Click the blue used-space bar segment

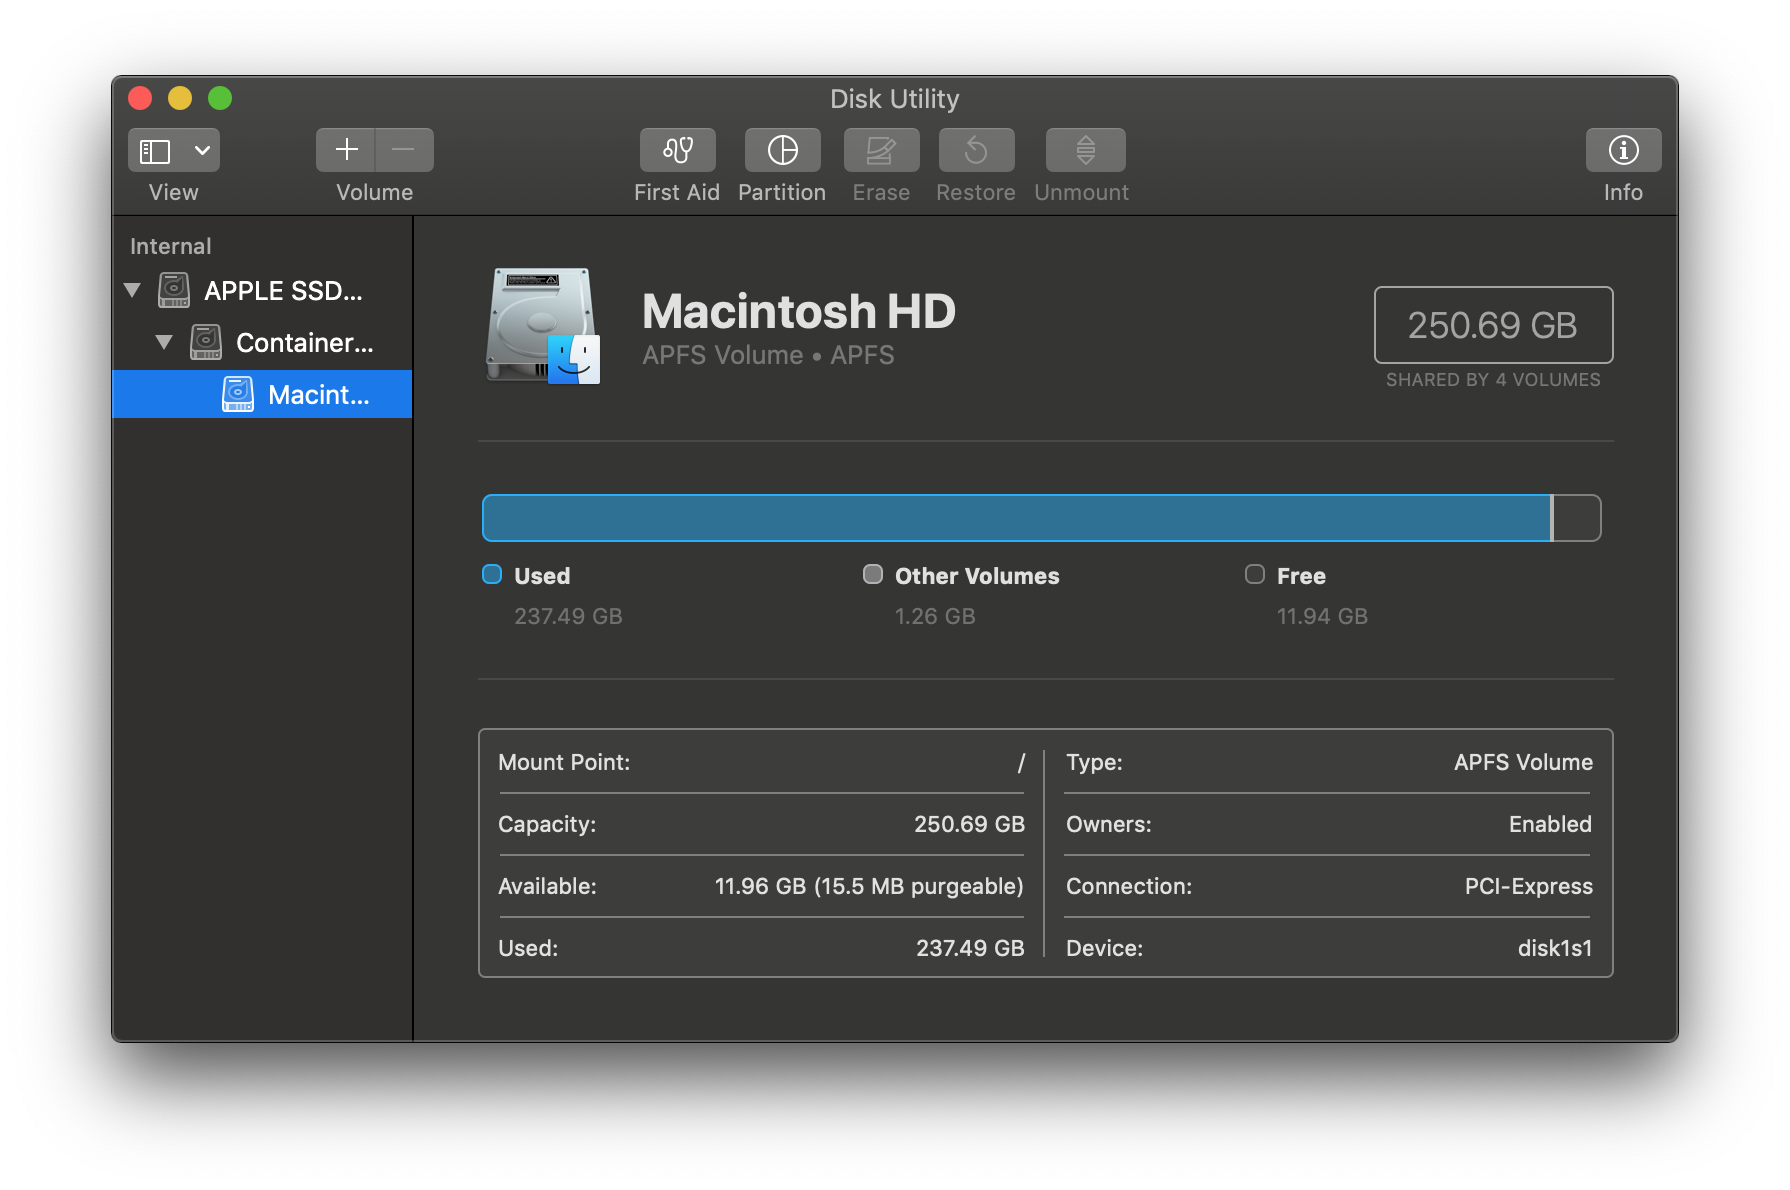[1016, 518]
